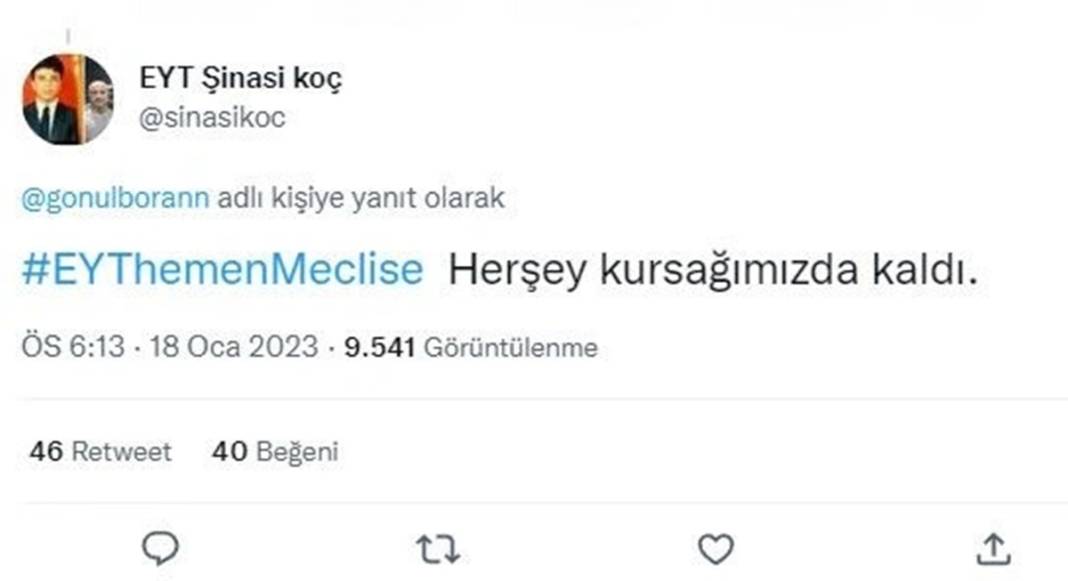Click the display name EYT Şinasi koç
The height and width of the screenshot is (581, 1068).
240,77
